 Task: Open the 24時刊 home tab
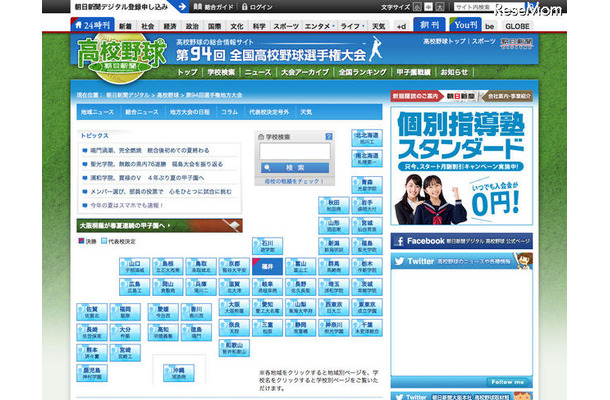click(x=93, y=25)
